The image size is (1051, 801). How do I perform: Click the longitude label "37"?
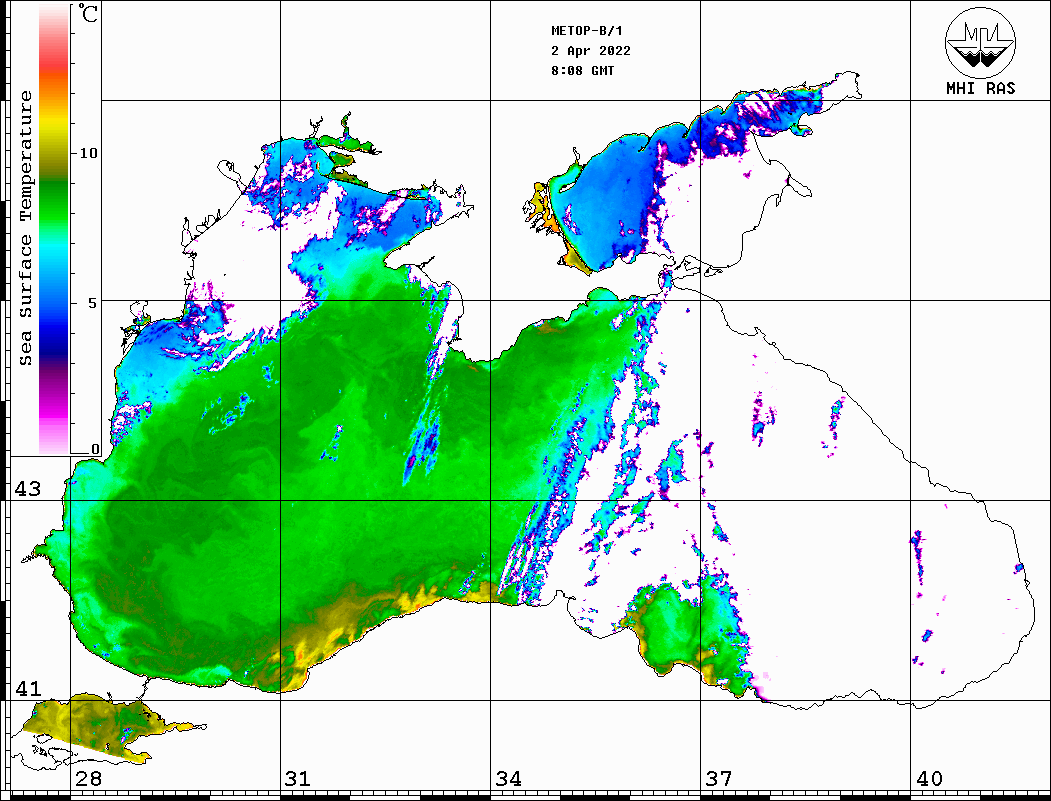coord(719,778)
